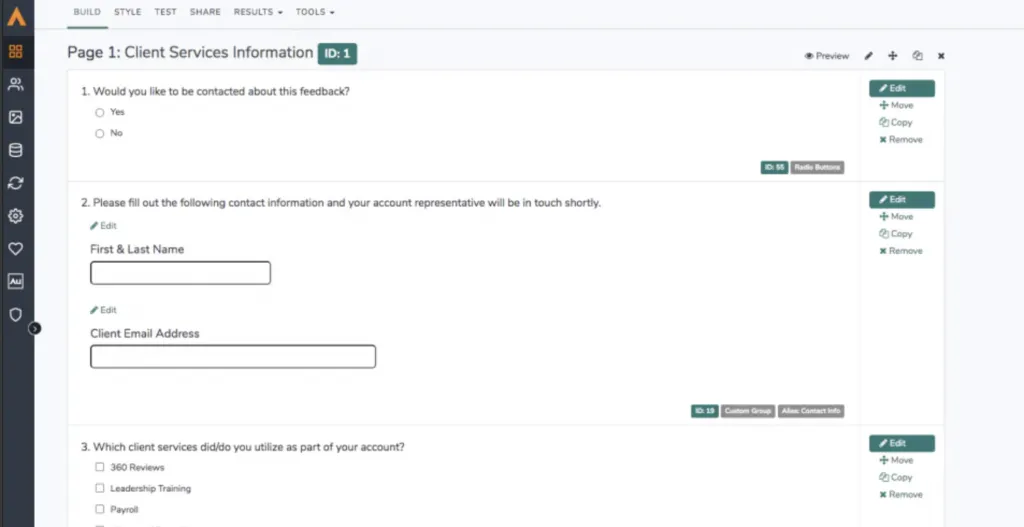This screenshot has height=527, width=1024.
Task: Select the No radio button
Action: click(x=100, y=133)
